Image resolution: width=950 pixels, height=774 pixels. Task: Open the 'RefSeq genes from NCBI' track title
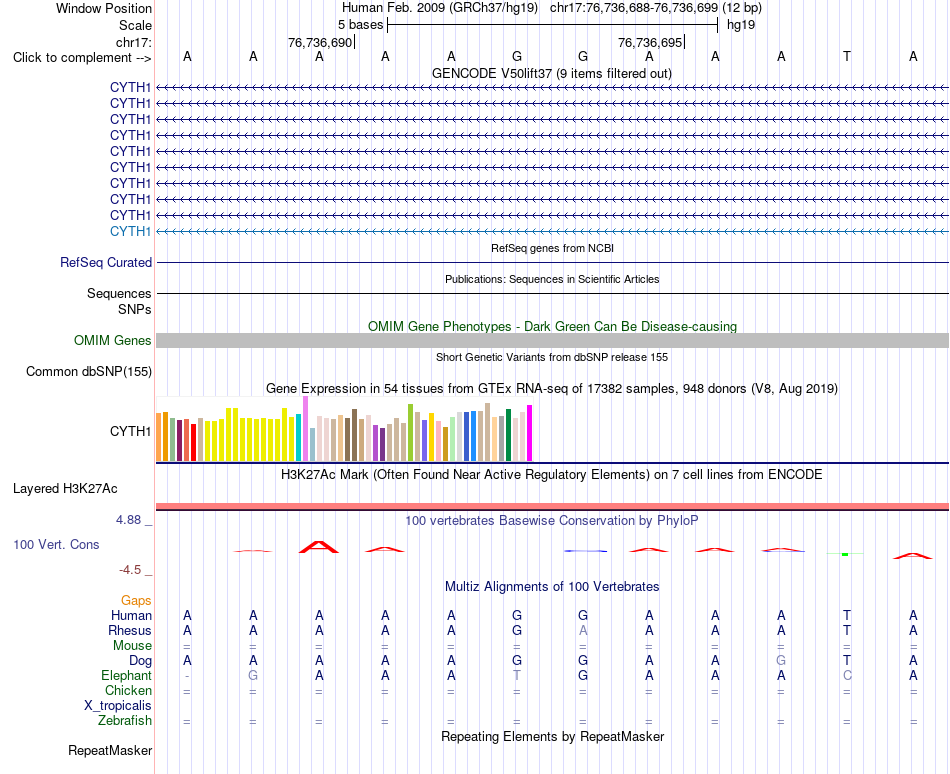(552, 248)
